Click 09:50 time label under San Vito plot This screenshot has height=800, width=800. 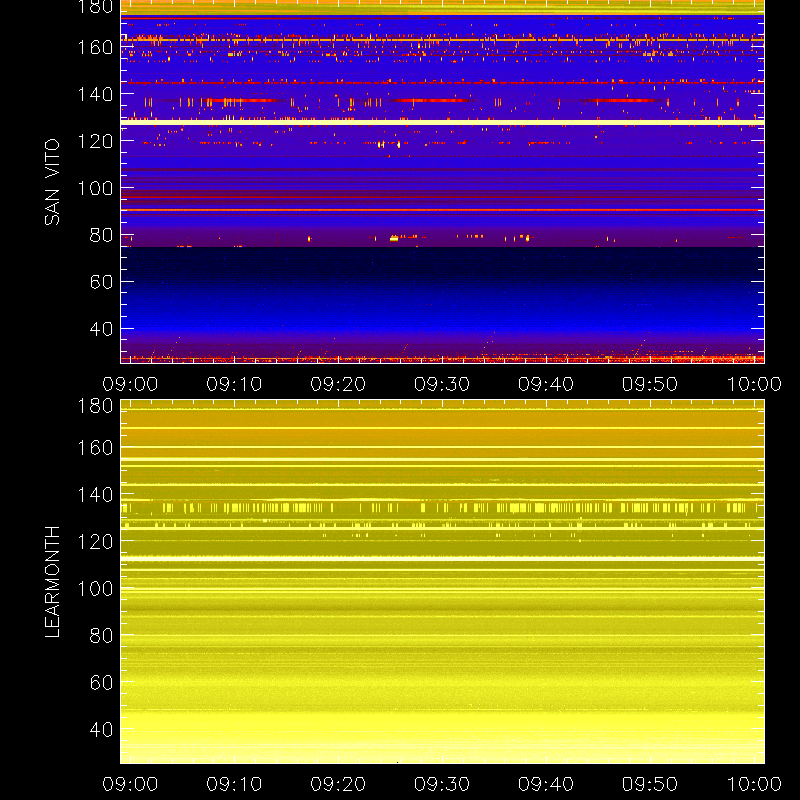650,384
